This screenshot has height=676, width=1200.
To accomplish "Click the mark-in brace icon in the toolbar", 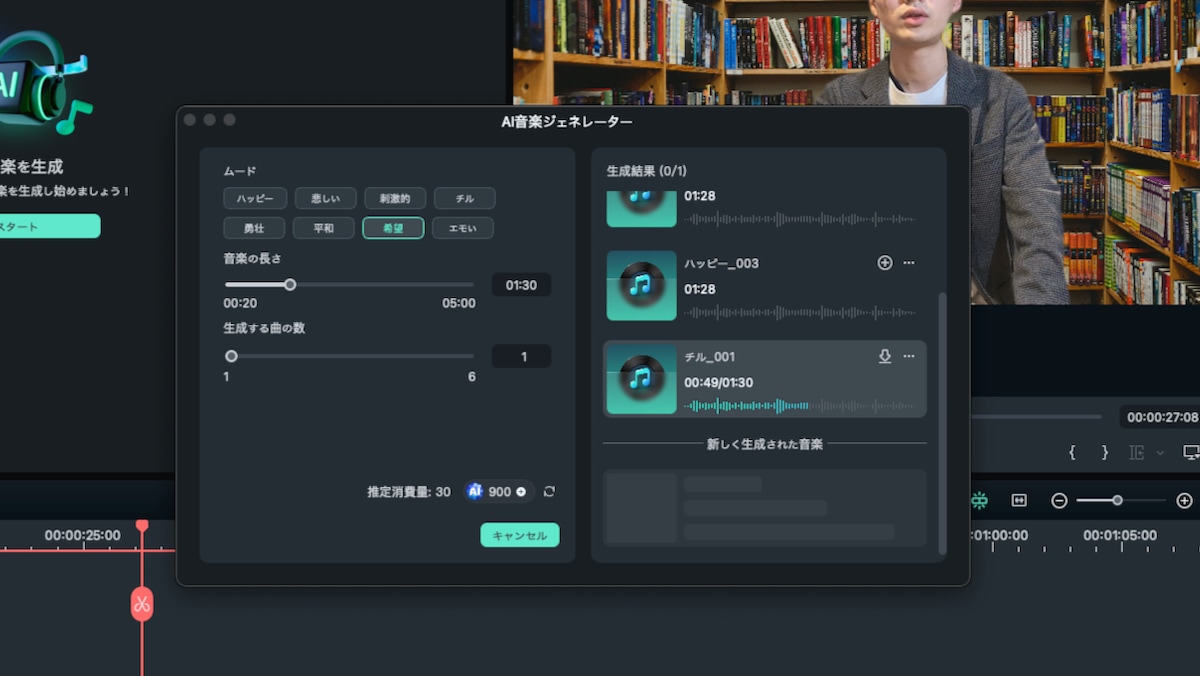I will (1072, 452).
